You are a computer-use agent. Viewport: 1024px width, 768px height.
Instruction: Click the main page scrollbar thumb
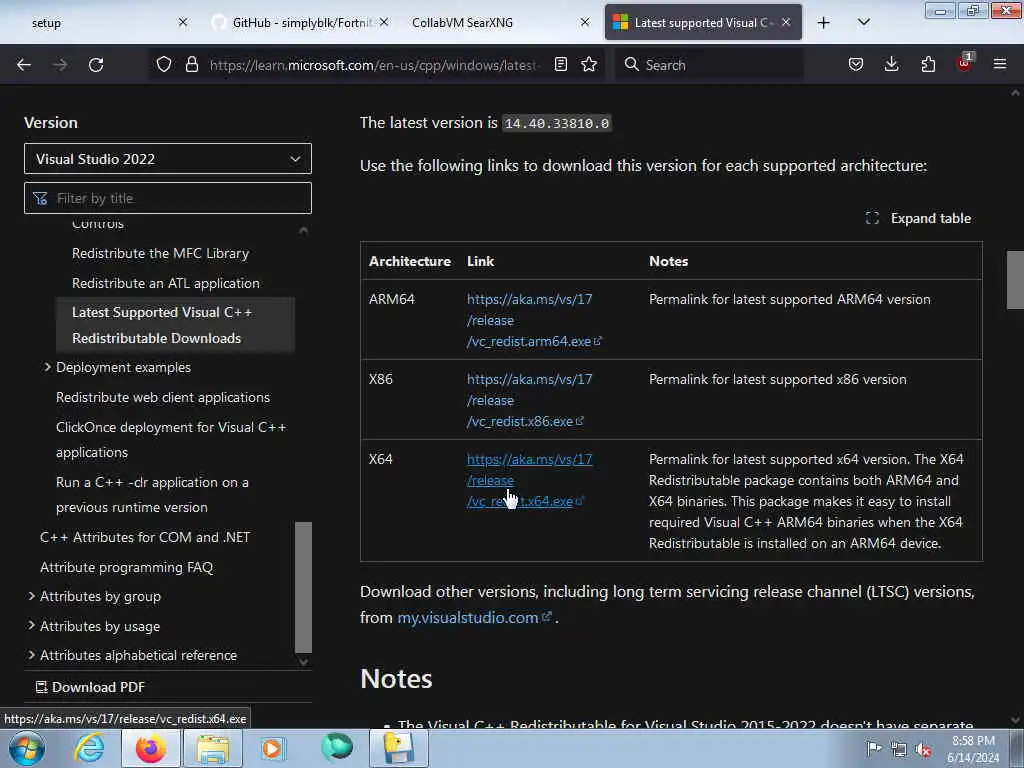[x=1015, y=280]
